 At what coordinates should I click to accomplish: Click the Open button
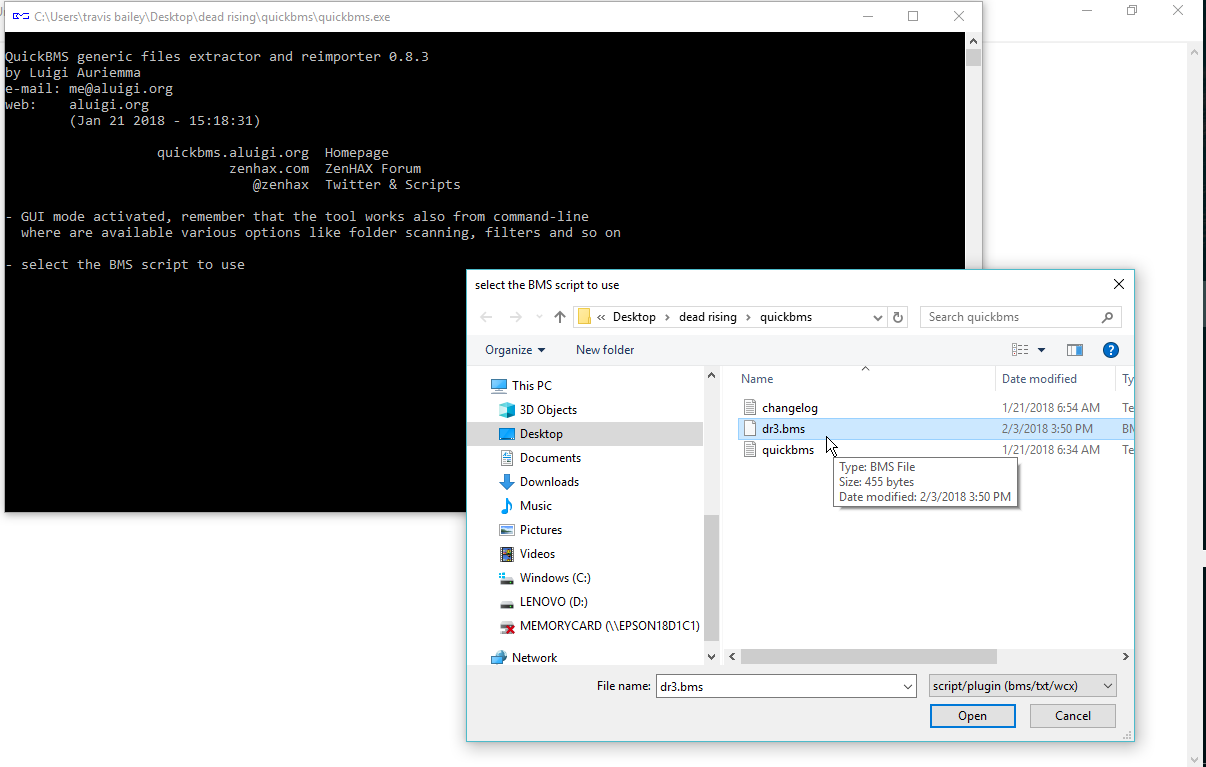click(x=972, y=716)
